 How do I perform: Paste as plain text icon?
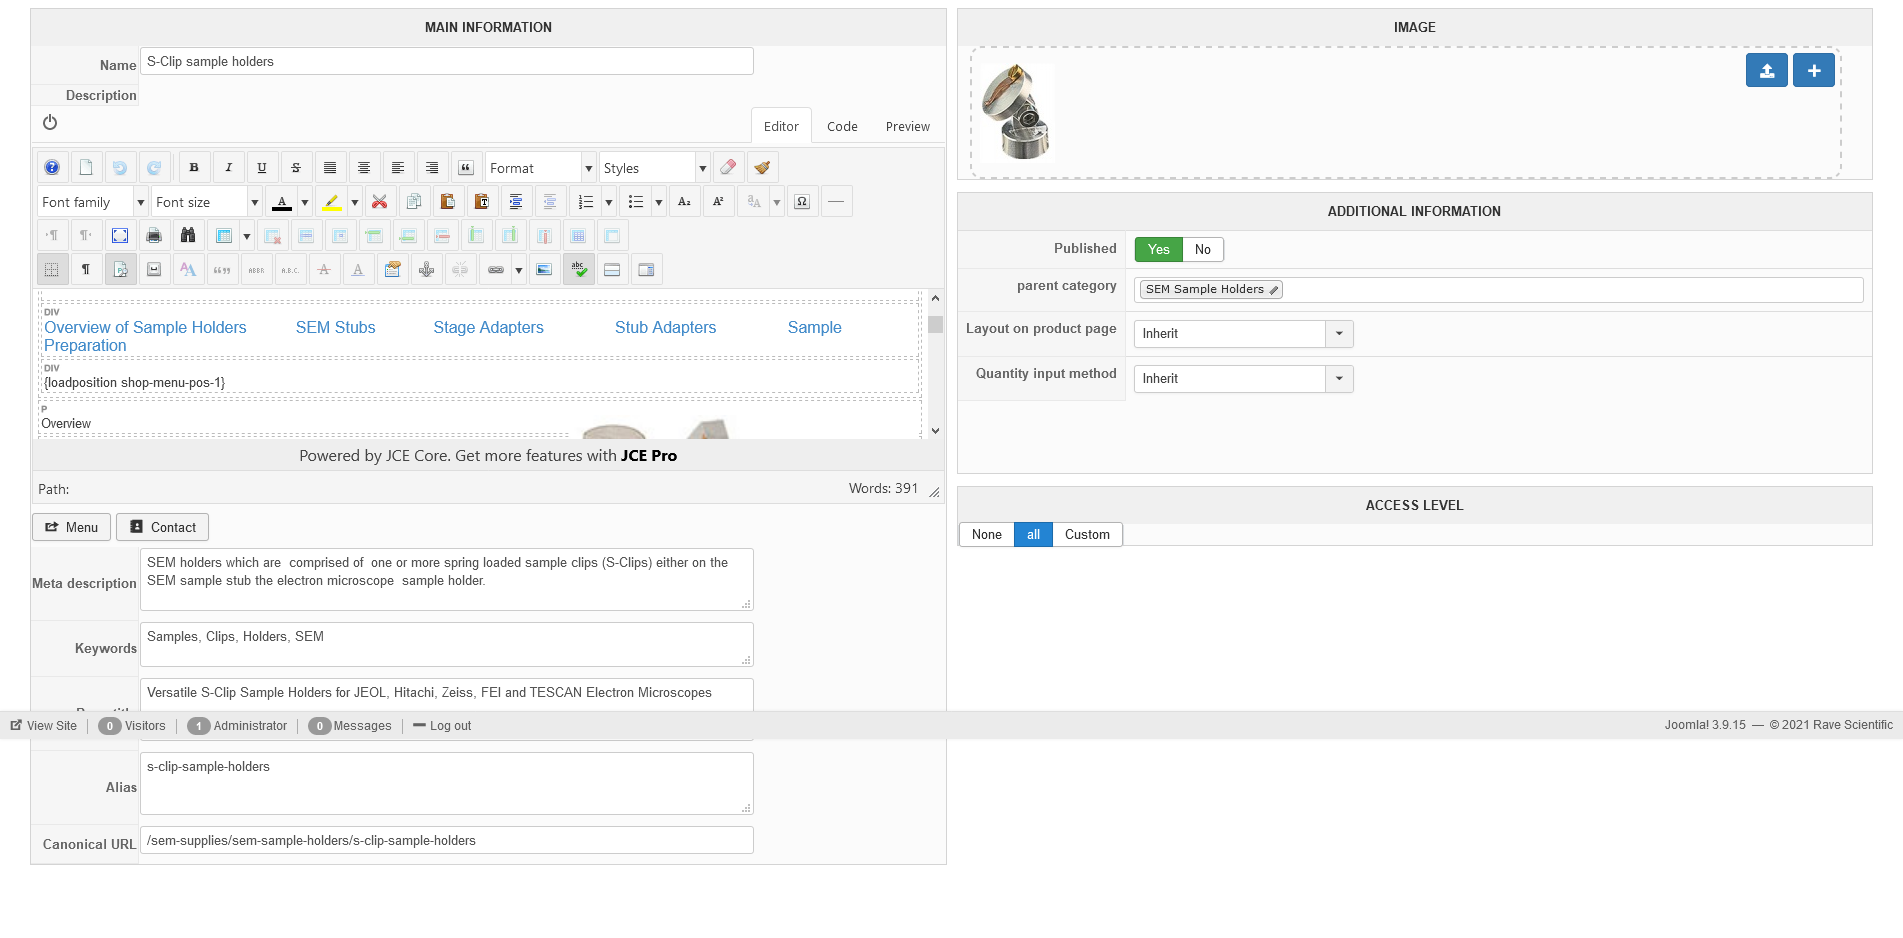pyautogui.click(x=482, y=202)
